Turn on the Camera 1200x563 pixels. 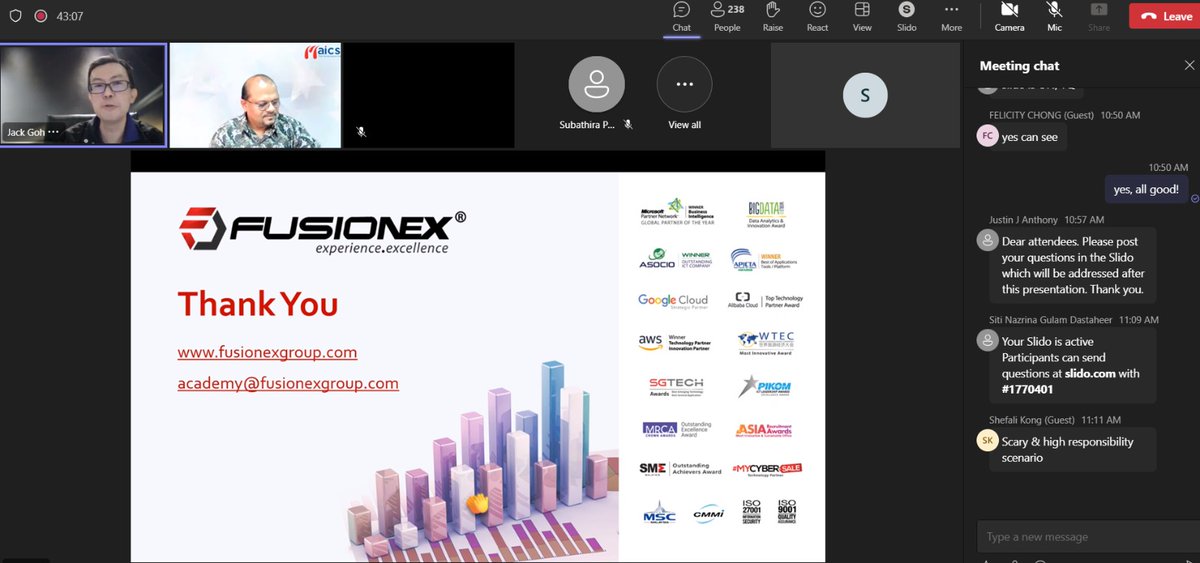pyautogui.click(x=1009, y=16)
